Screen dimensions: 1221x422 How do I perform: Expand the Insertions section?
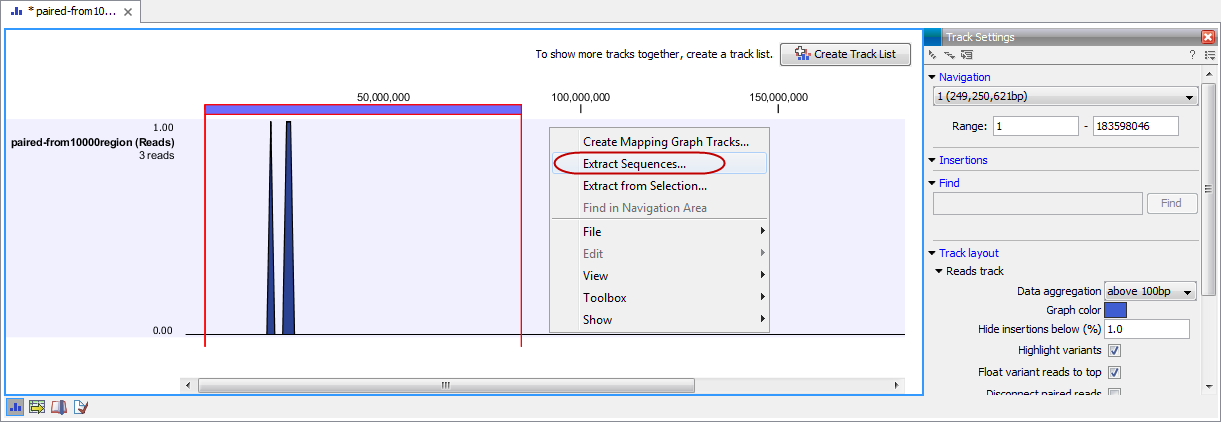(x=933, y=160)
